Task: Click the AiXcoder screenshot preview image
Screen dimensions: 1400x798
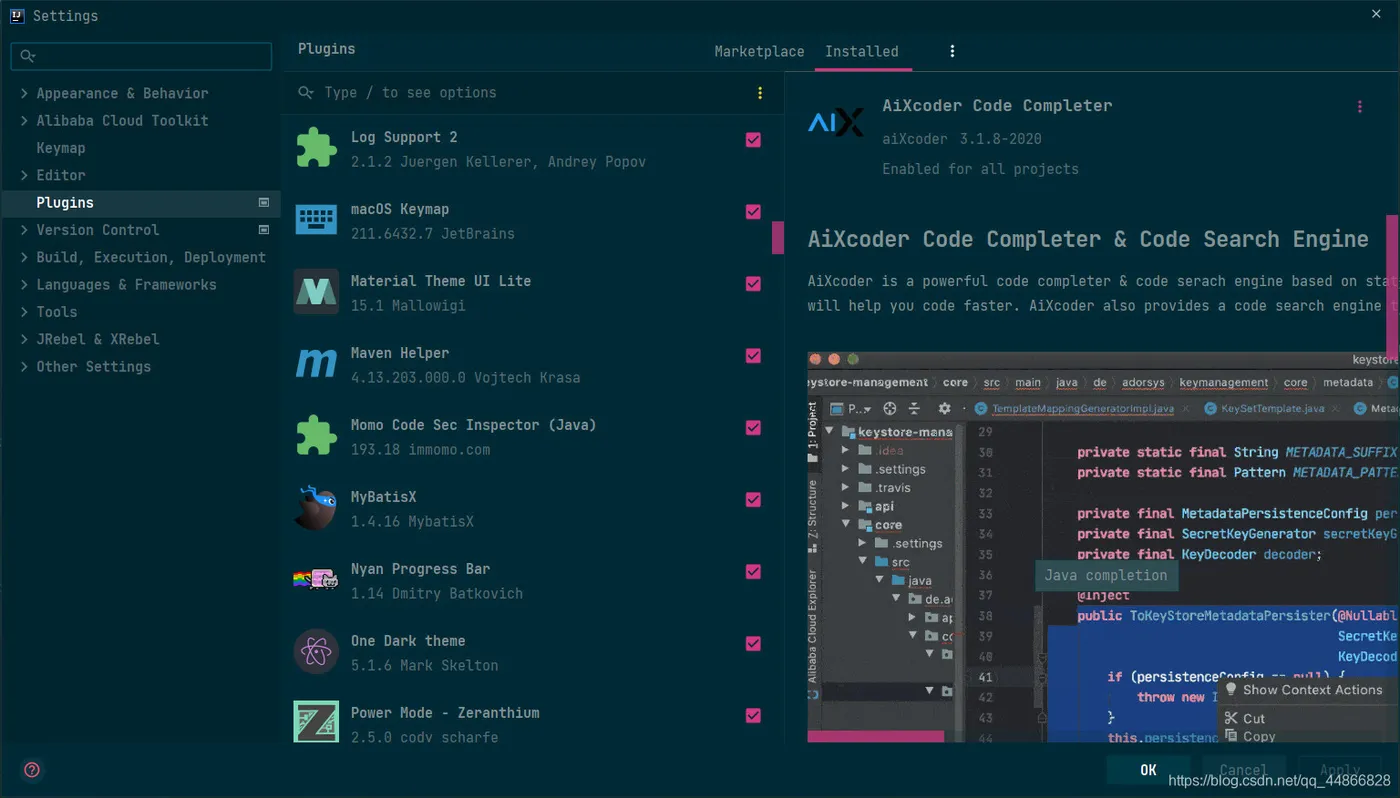Action: tap(1103, 547)
